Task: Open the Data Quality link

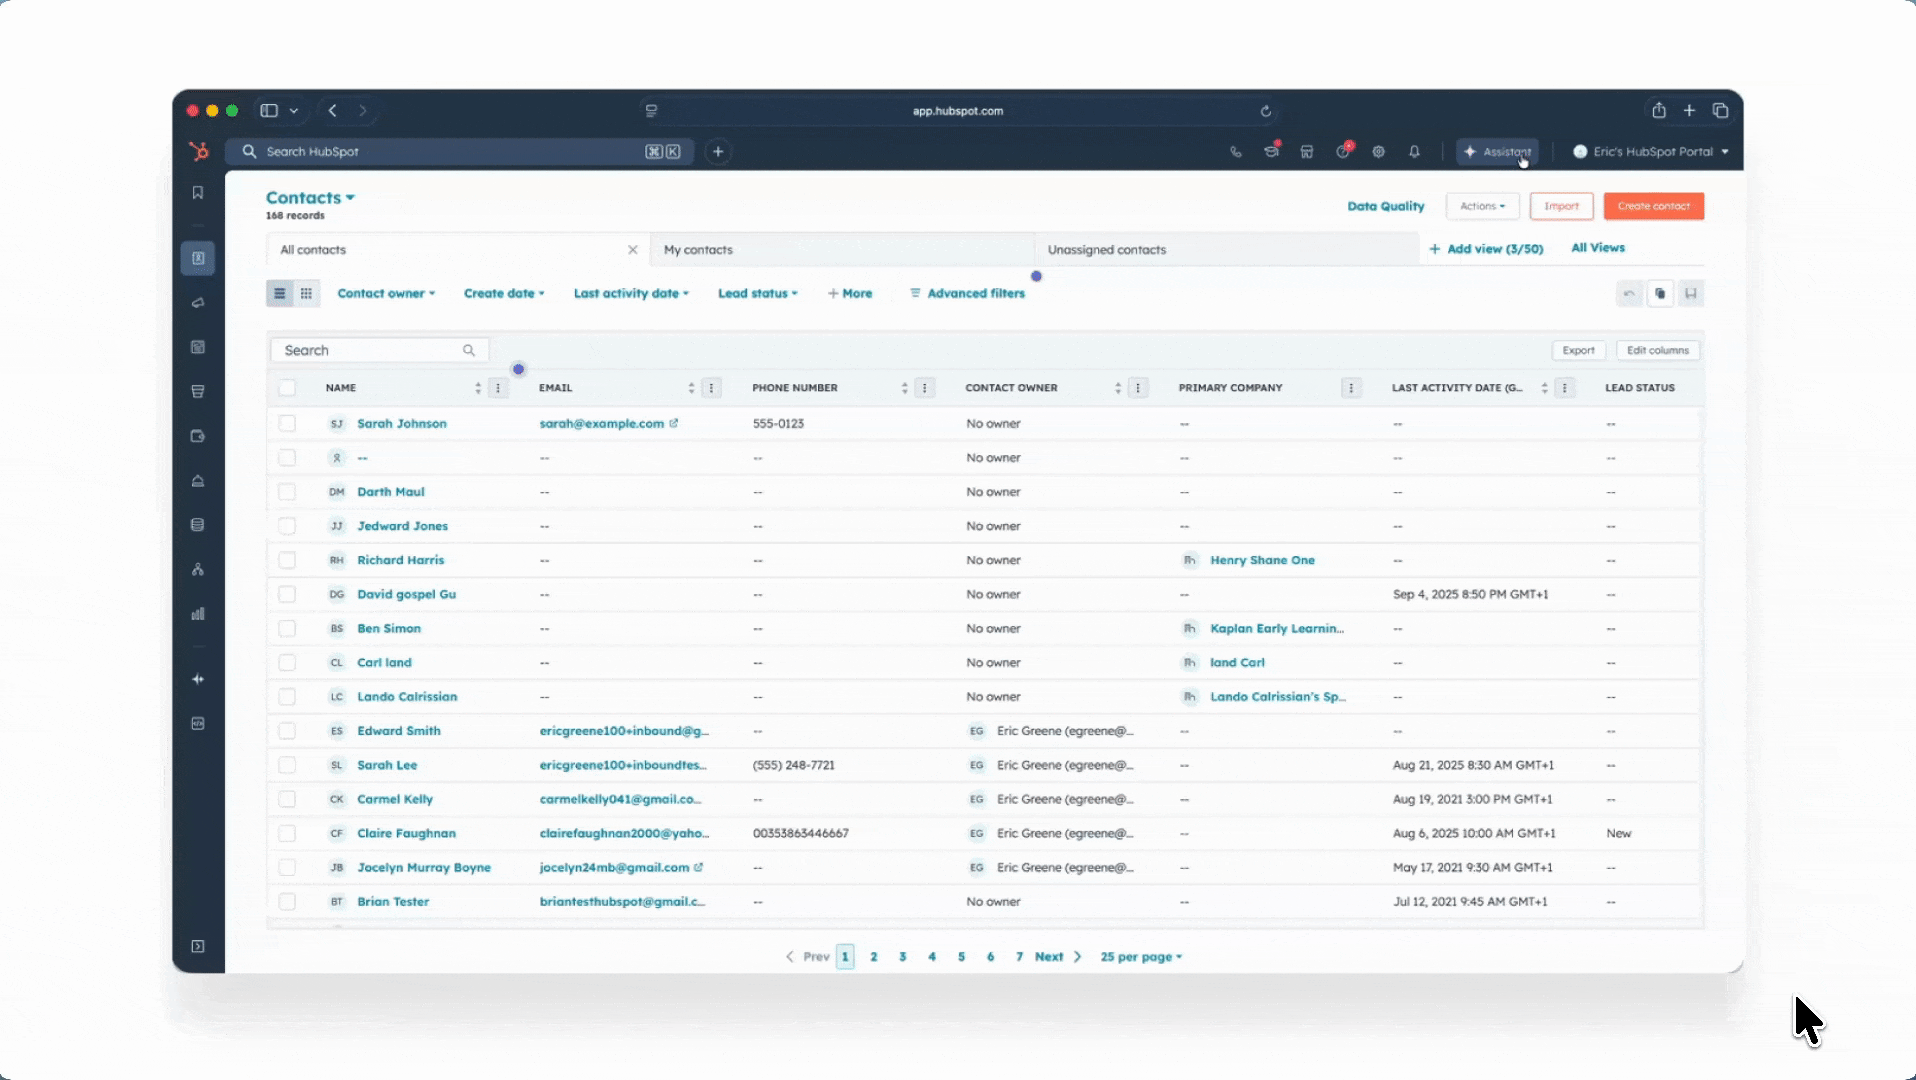Action: click(x=1386, y=206)
